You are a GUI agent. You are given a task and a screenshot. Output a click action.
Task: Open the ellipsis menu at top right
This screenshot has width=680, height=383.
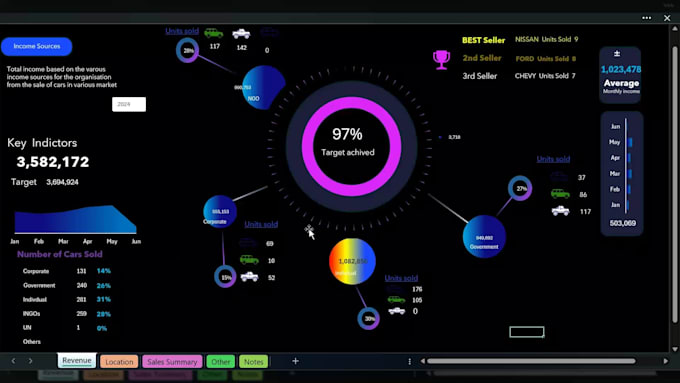click(647, 18)
